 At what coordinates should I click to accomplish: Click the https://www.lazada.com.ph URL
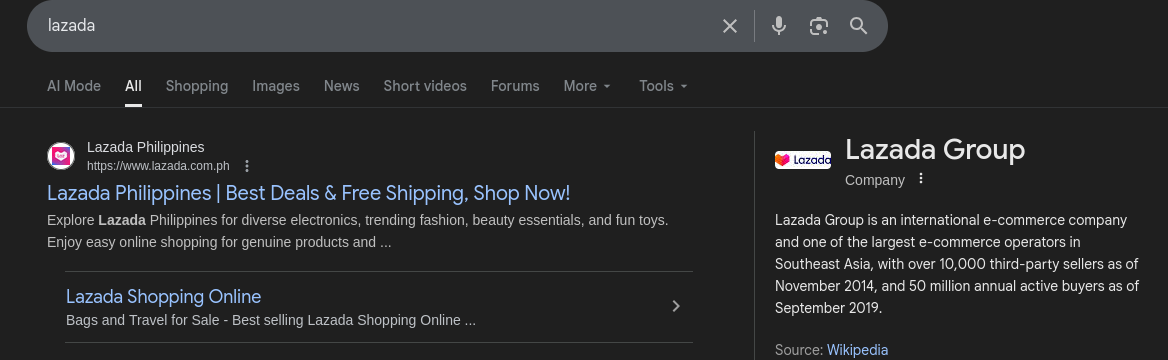point(158,166)
